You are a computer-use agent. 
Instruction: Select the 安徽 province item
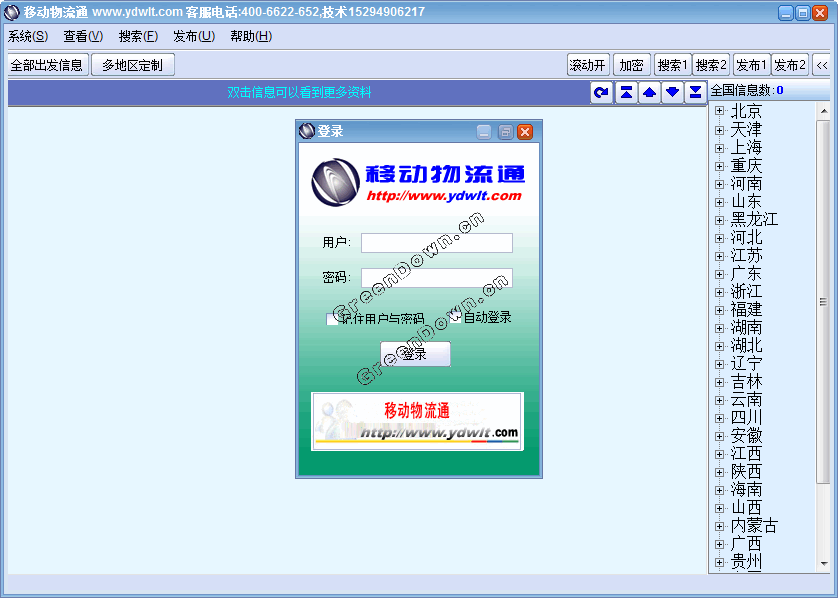click(747, 436)
